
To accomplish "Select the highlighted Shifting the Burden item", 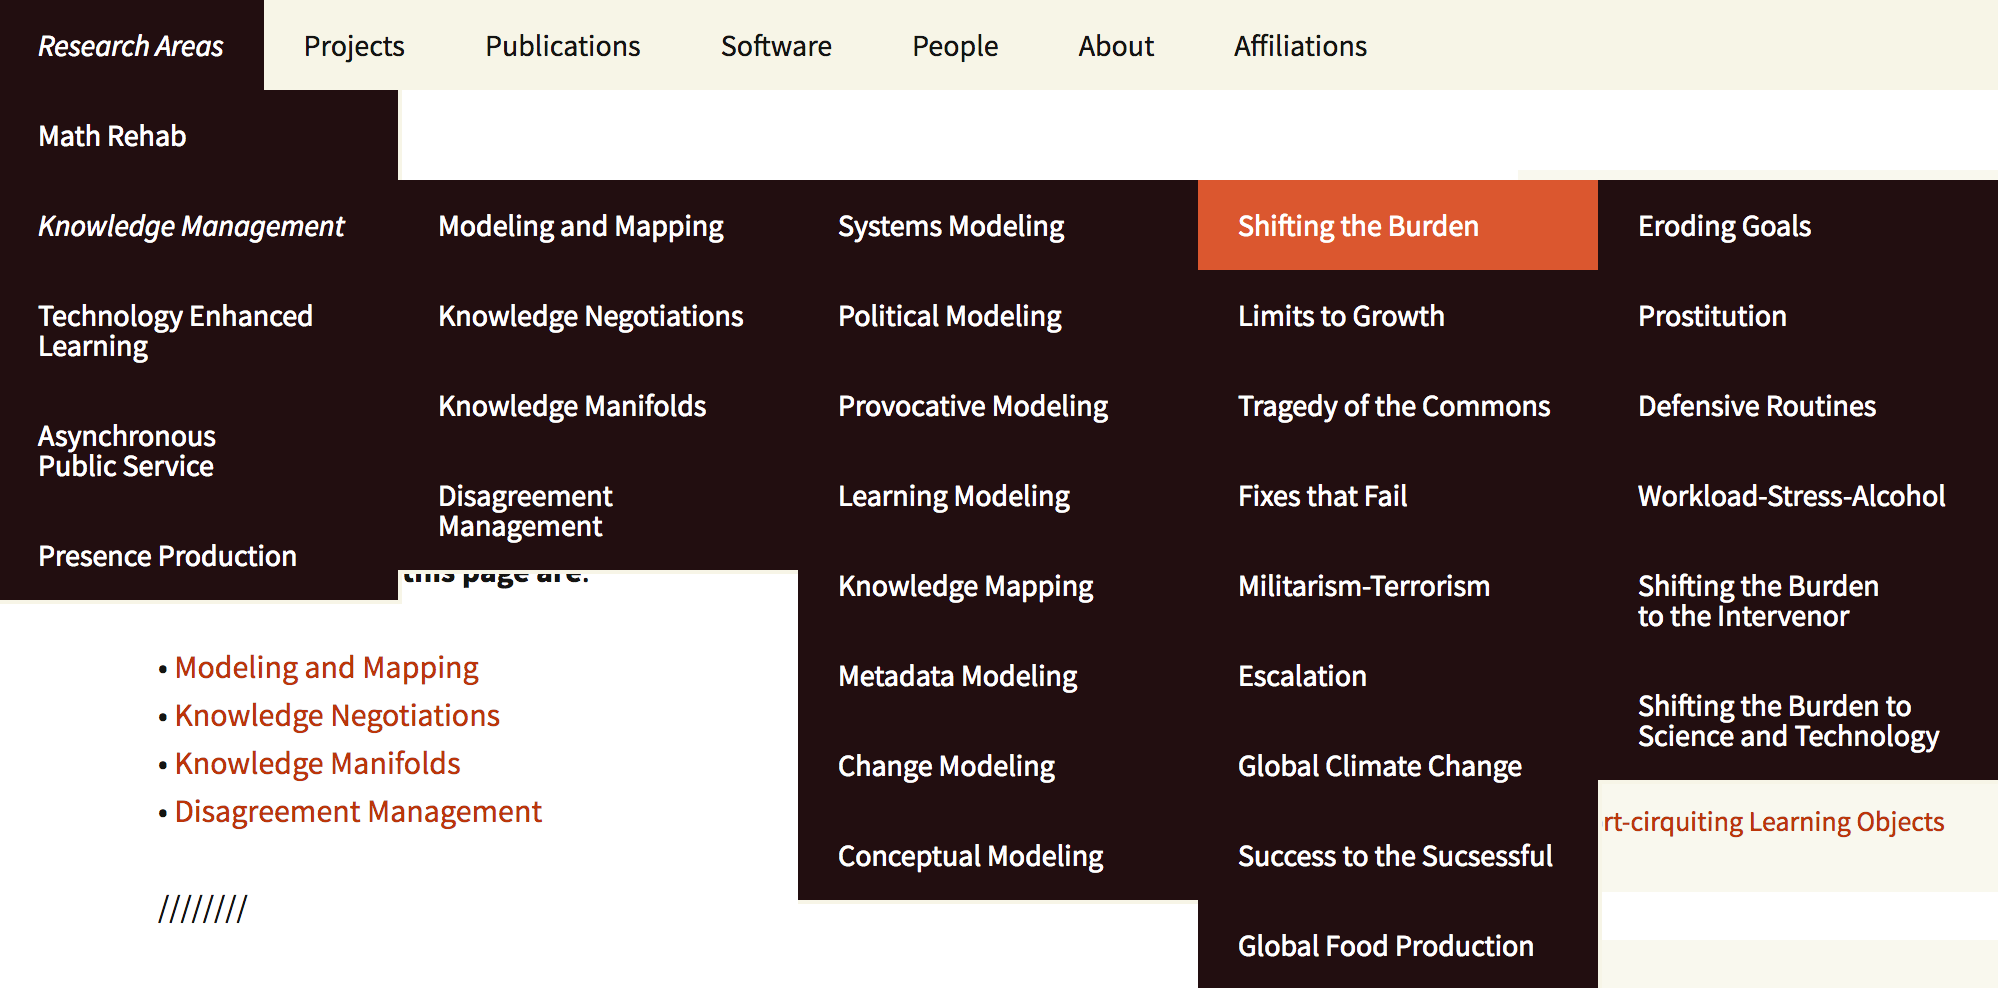I will [1358, 226].
